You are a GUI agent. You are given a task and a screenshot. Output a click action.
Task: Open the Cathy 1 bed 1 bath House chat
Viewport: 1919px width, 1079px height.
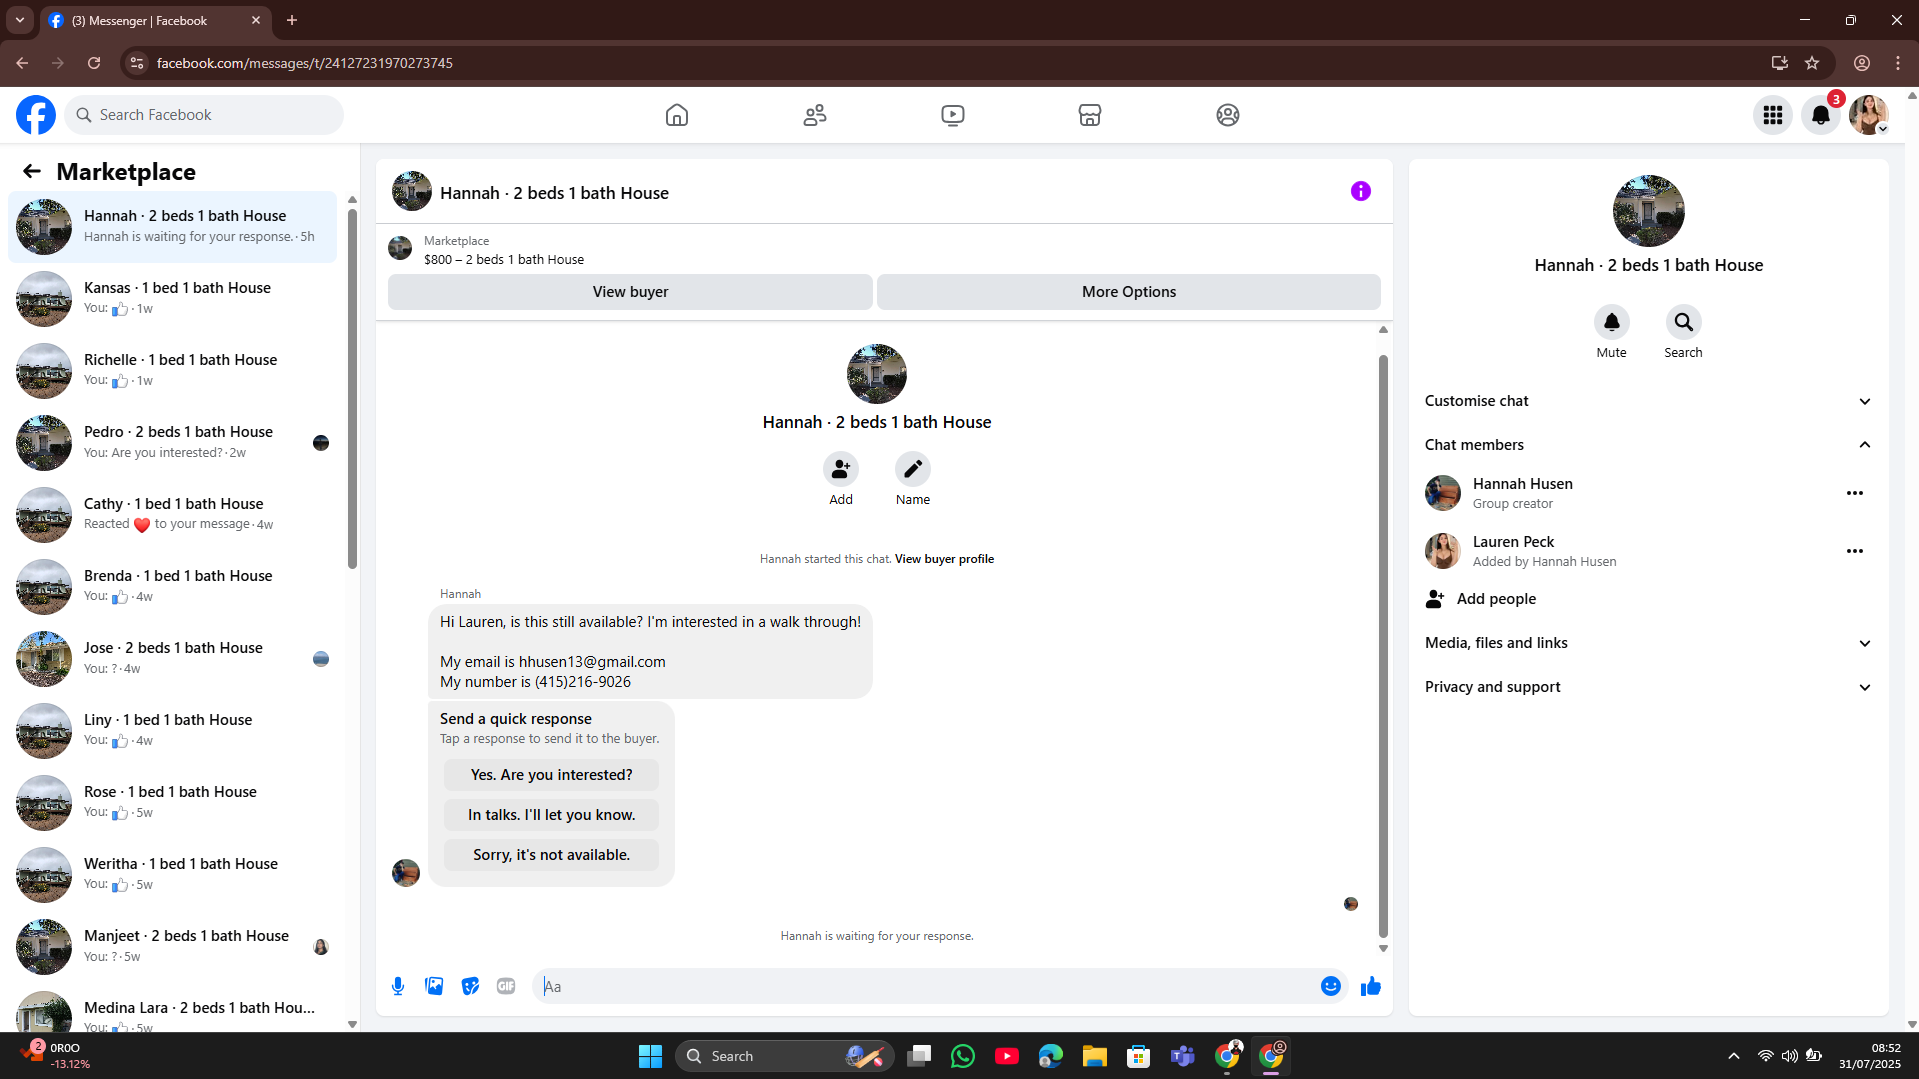(x=172, y=515)
